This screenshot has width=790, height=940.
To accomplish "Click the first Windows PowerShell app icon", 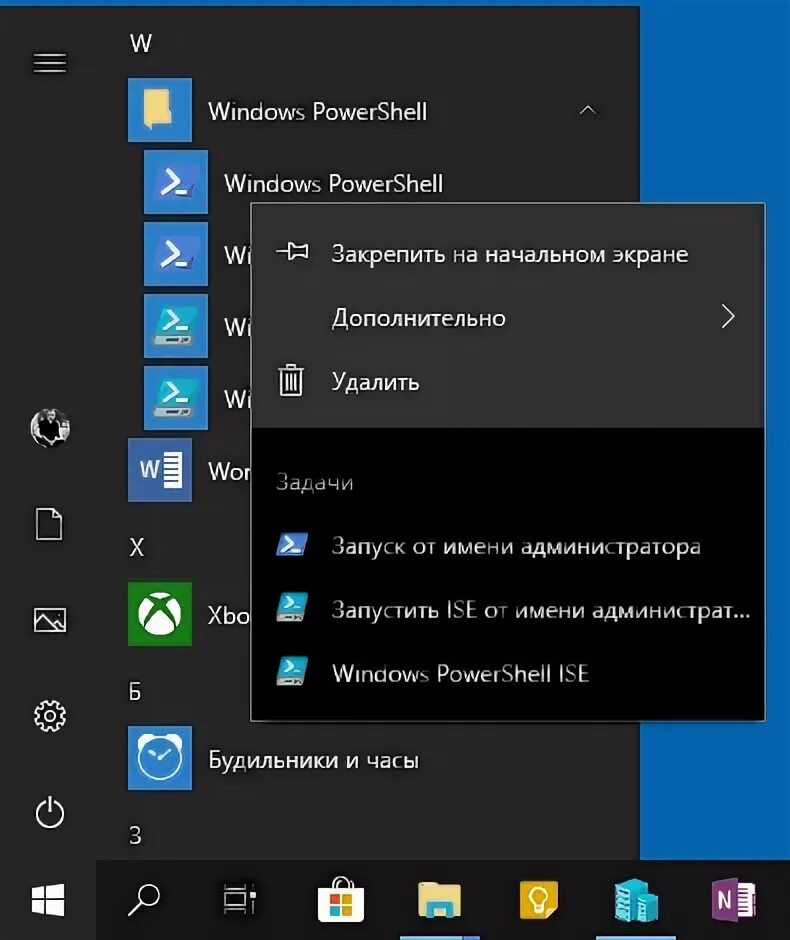I will pyautogui.click(x=176, y=182).
